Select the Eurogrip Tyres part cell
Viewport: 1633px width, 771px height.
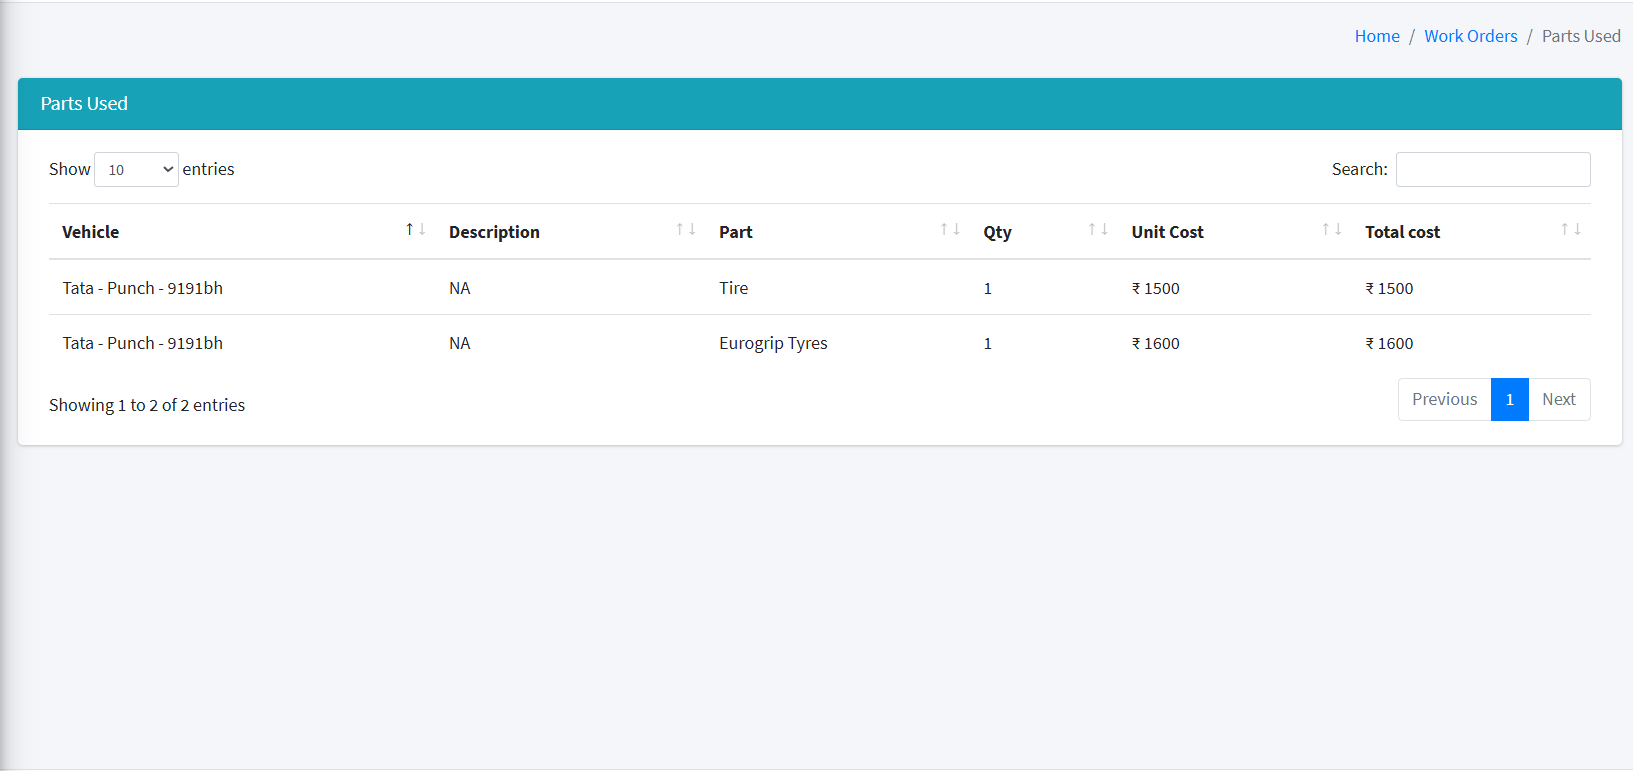point(773,343)
